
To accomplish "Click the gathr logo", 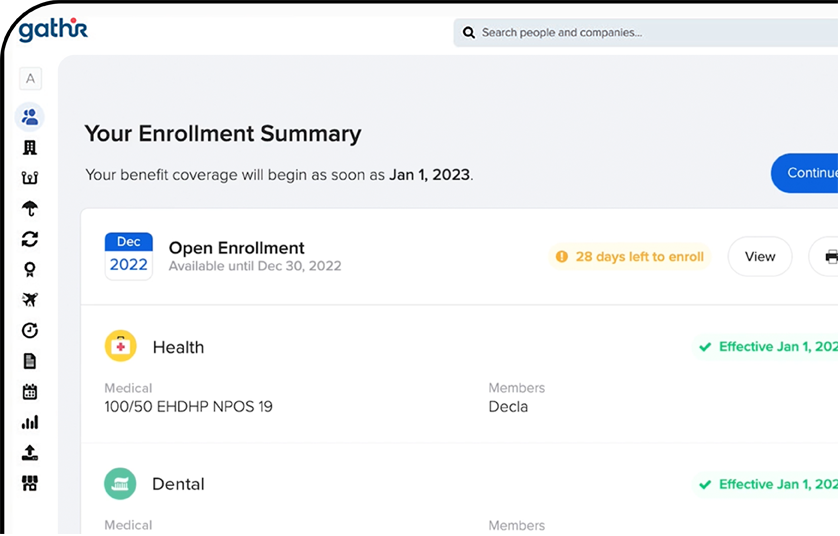I will click(53, 30).
